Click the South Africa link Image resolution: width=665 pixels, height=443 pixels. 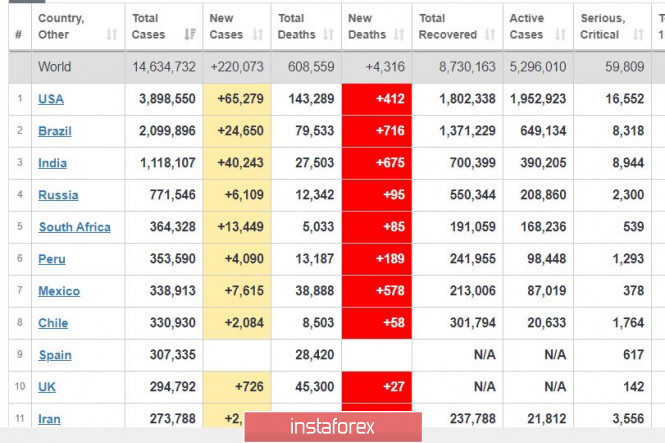tap(75, 227)
